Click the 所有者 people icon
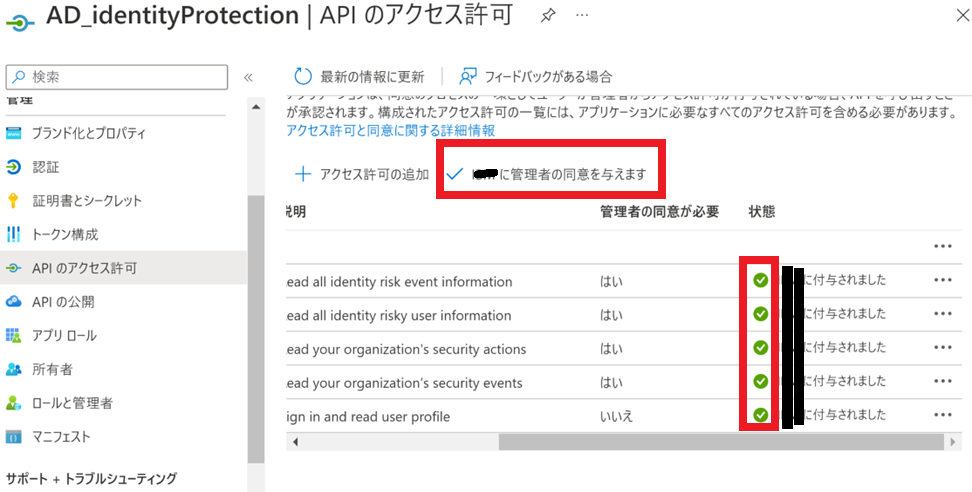This screenshot has width=972, height=492. (x=13, y=369)
